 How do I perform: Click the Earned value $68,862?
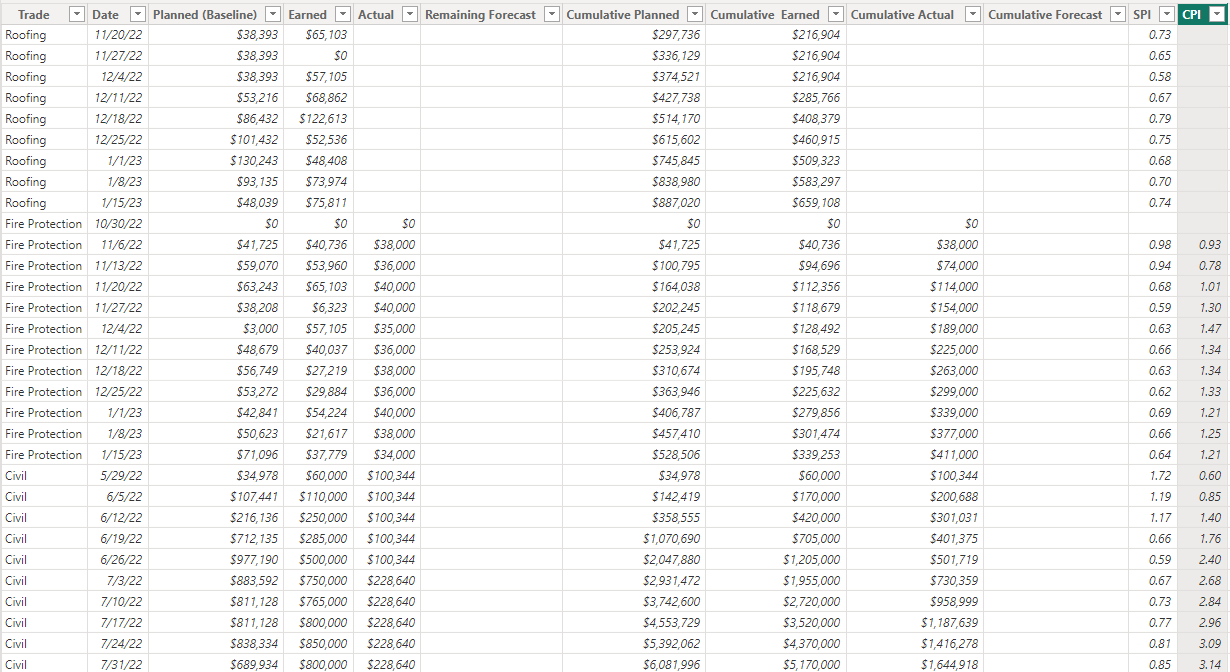pos(327,98)
